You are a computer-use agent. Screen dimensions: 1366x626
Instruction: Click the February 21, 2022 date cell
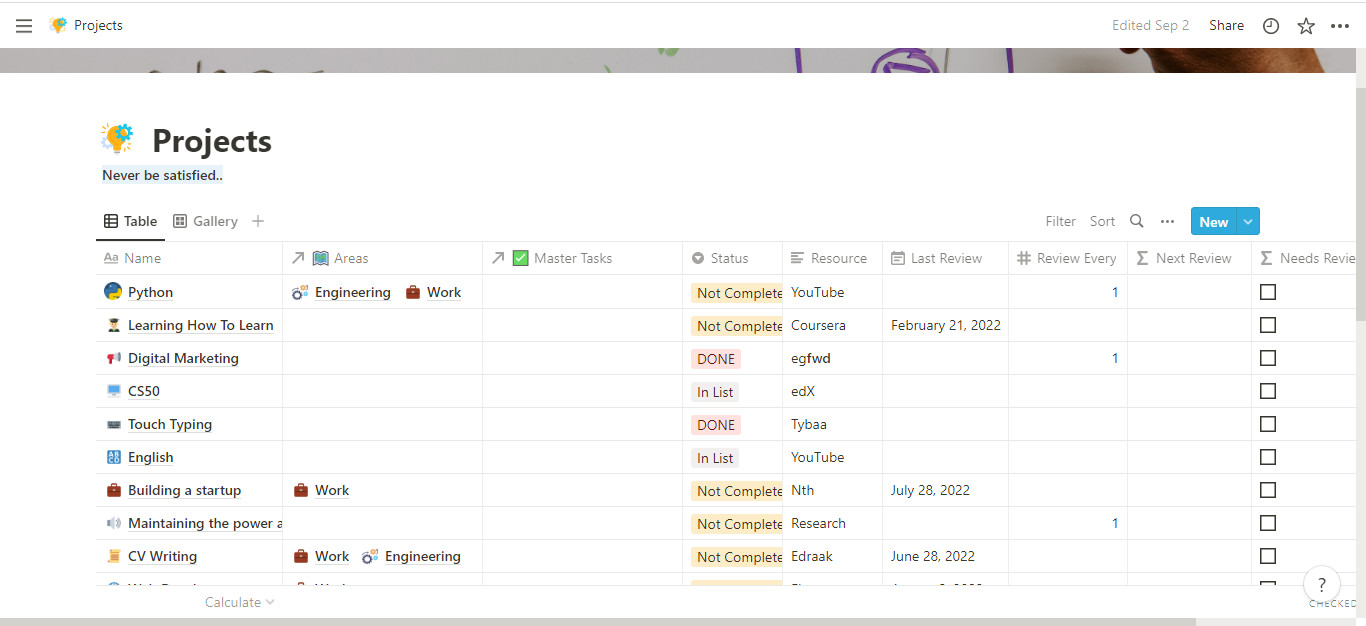tap(946, 325)
